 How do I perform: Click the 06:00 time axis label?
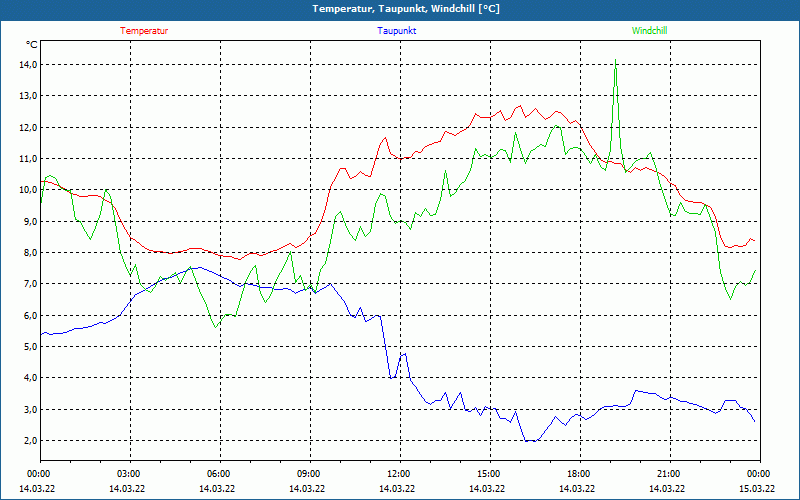(219, 473)
